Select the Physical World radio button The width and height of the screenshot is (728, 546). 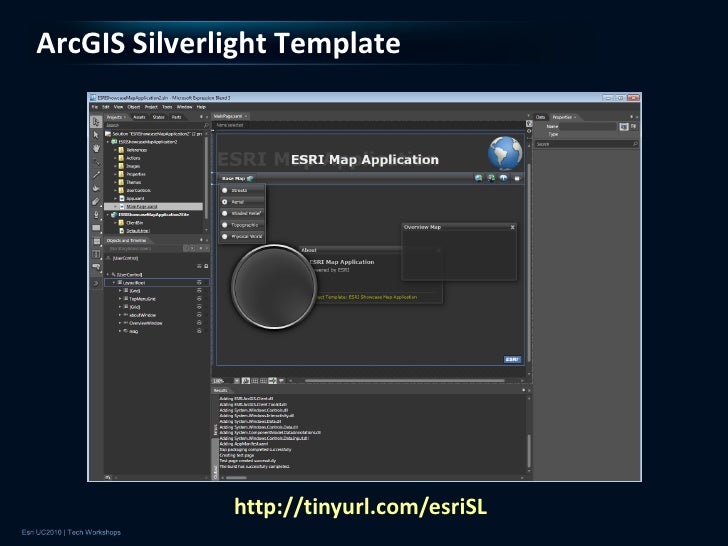(225, 236)
